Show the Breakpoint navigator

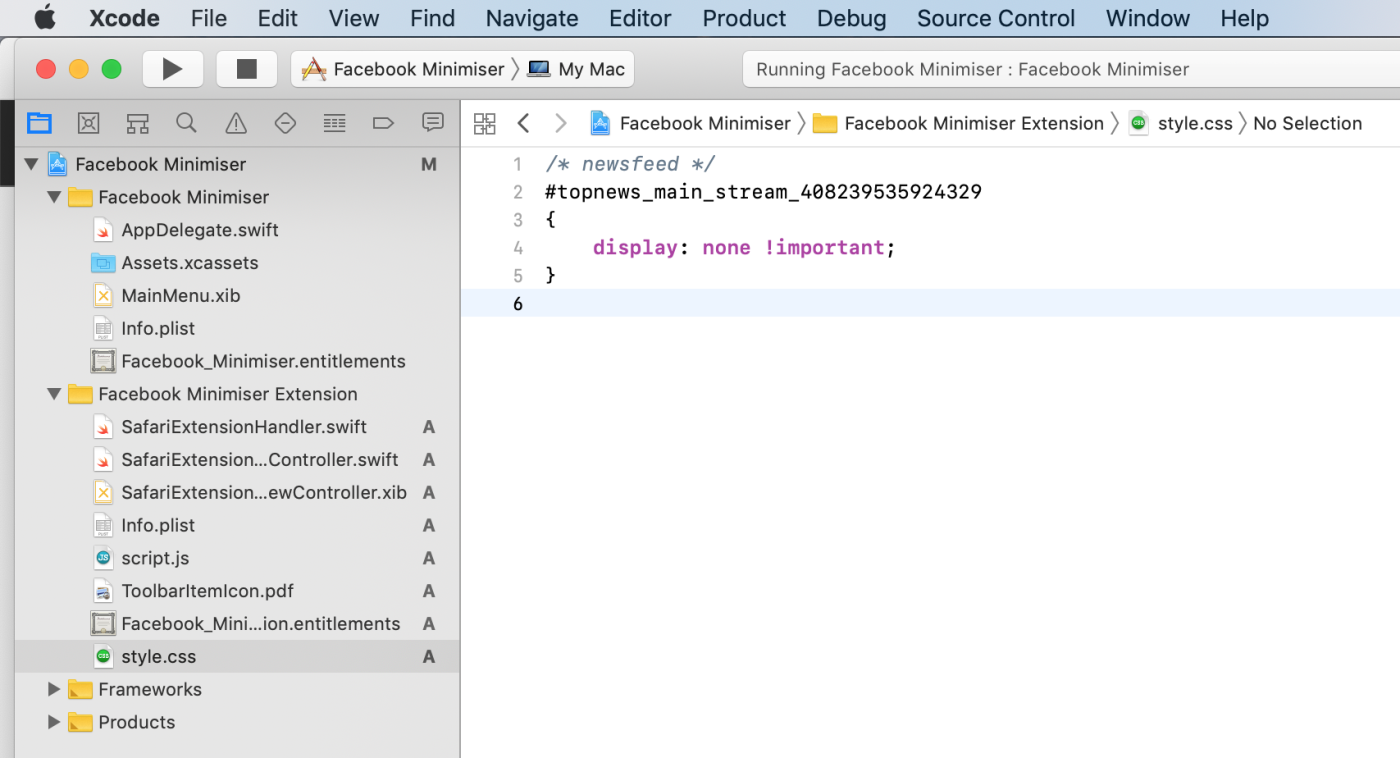coord(383,123)
